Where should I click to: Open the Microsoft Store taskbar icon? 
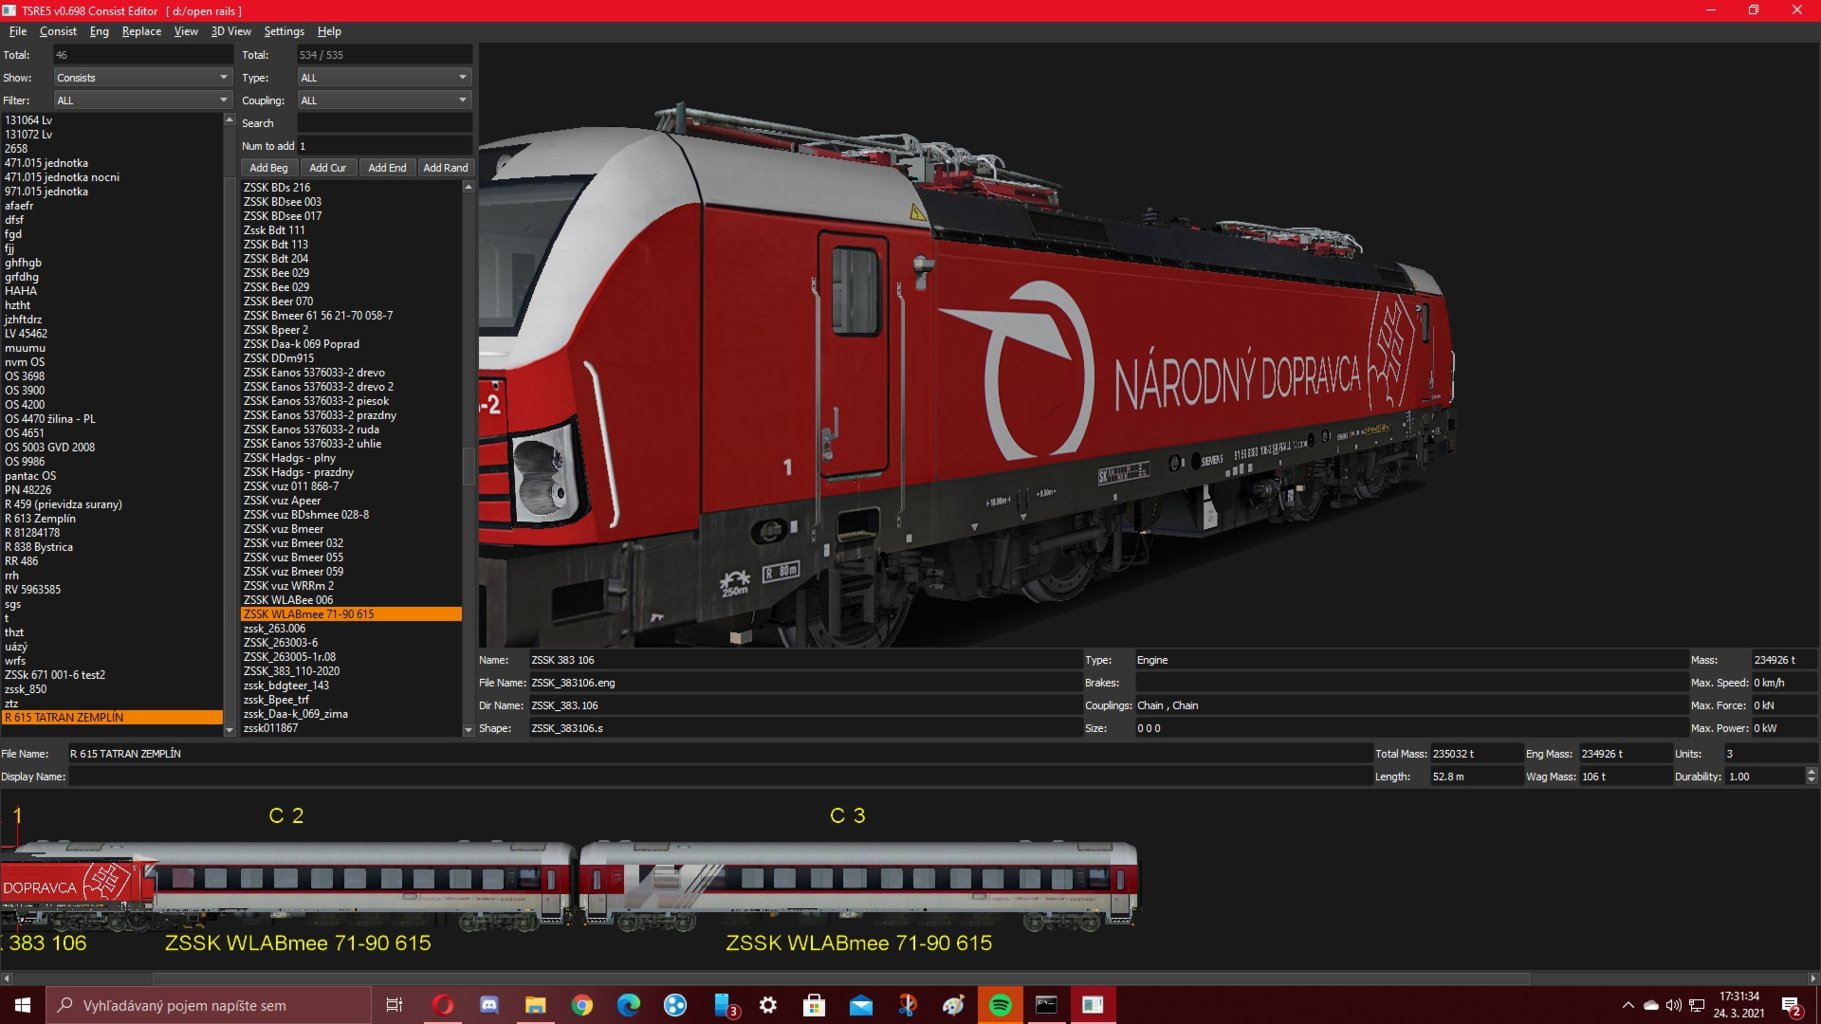pos(814,1005)
